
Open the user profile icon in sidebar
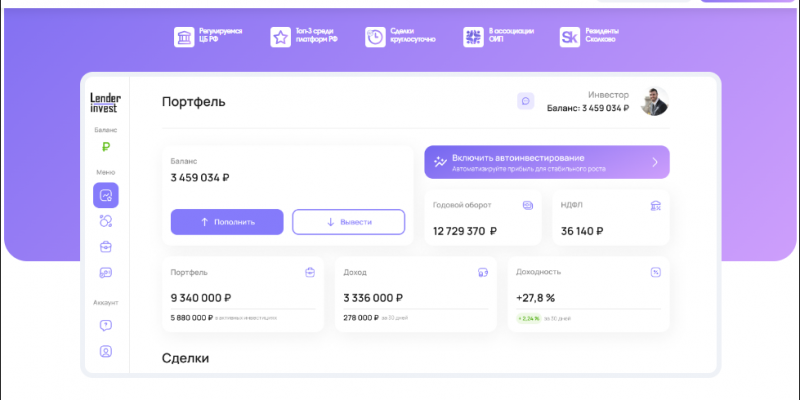(105, 351)
